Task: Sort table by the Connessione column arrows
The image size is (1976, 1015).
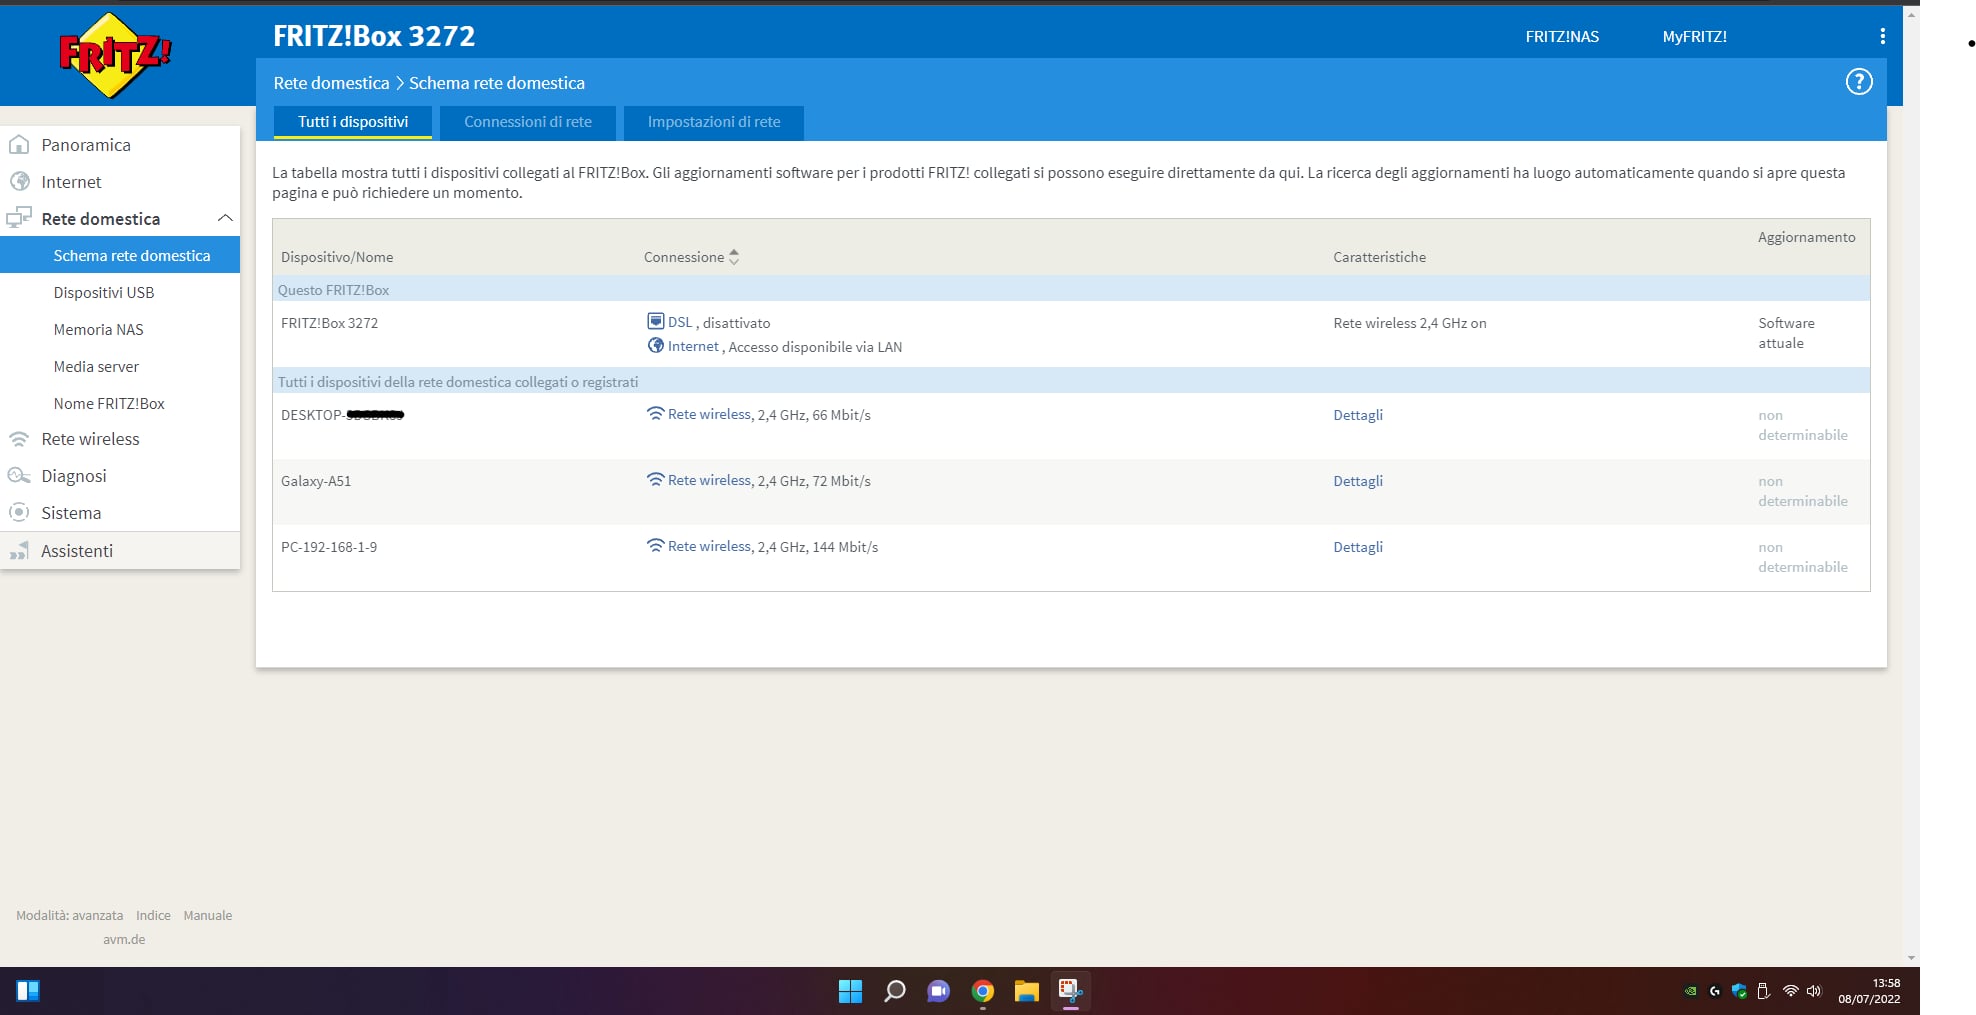Action: [734, 257]
